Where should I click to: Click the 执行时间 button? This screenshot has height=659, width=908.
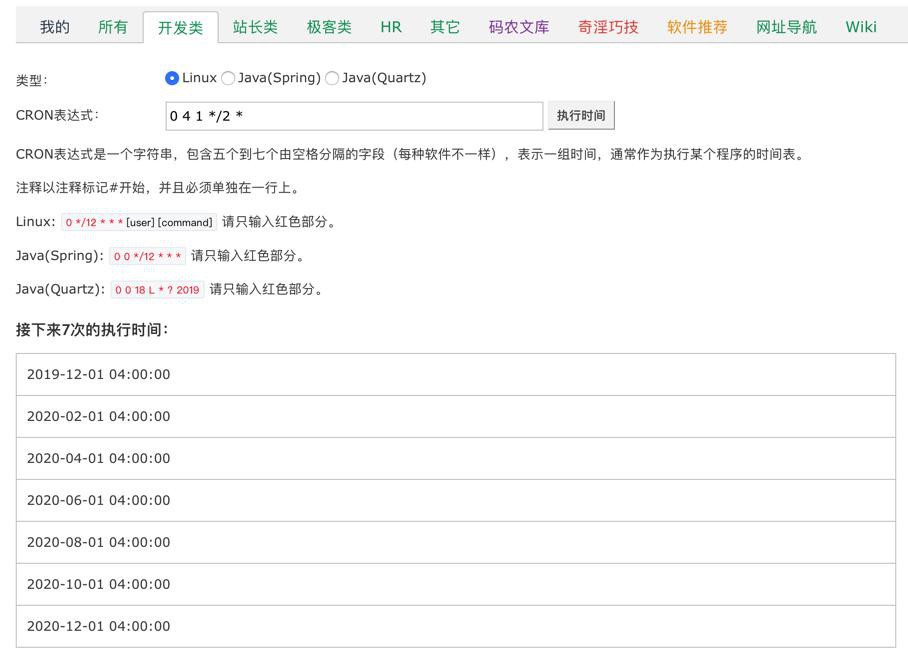[x=581, y=116]
